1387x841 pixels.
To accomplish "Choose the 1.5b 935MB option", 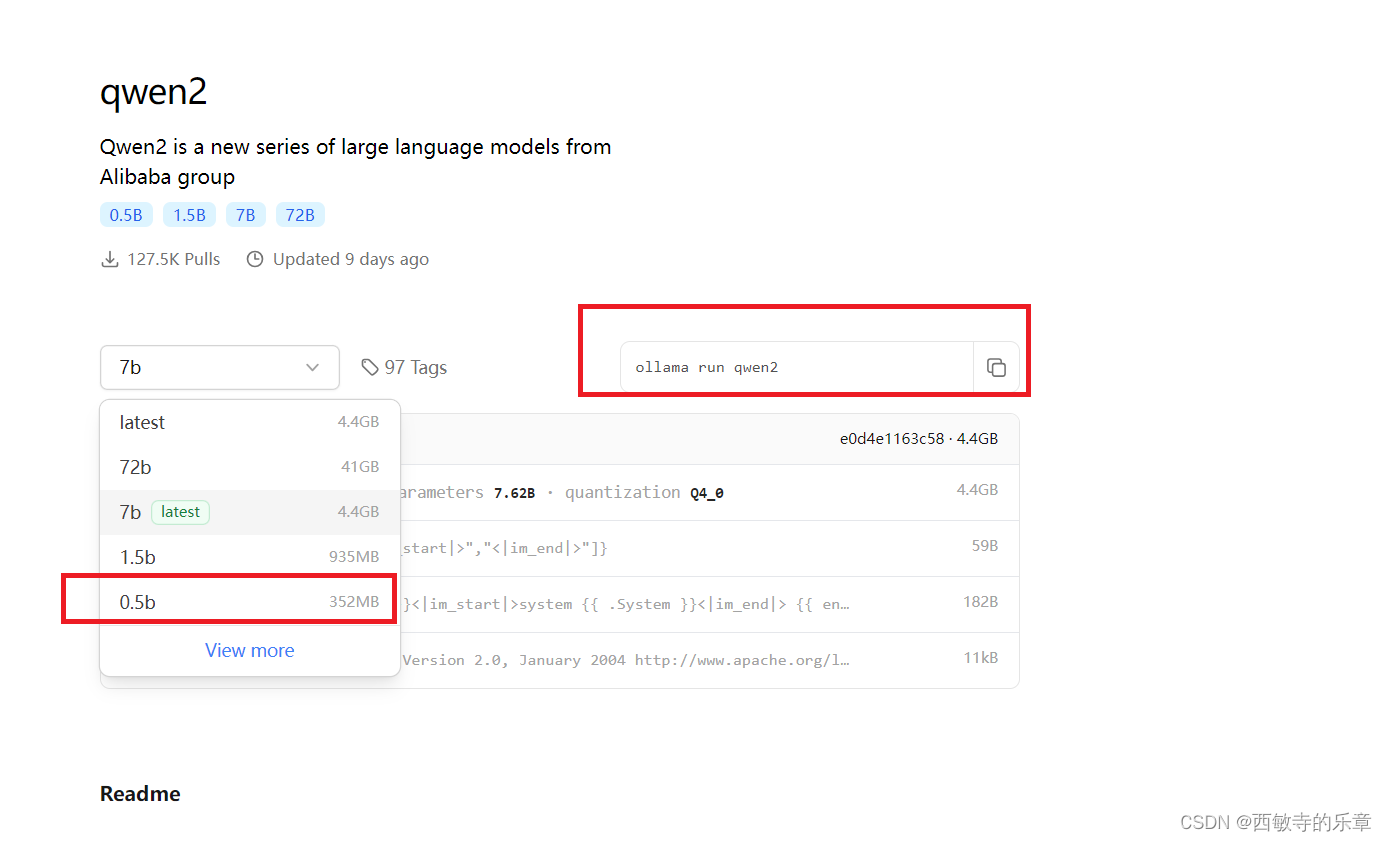I will click(x=250, y=557).
